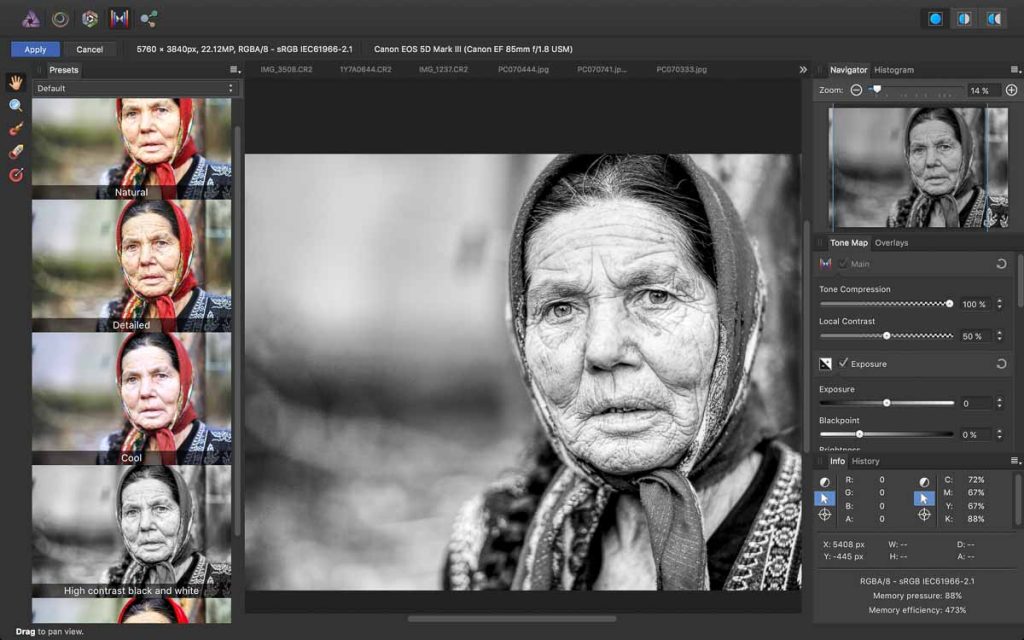The width and height of the screenshot is (1024, 640).
Task: Open the Presets panel options menu
Action: point(234,70)
